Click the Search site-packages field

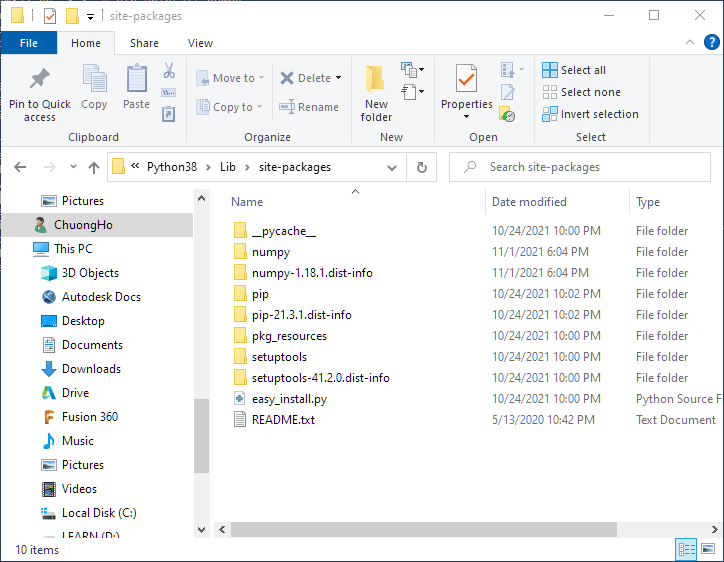tap(590, 167)
